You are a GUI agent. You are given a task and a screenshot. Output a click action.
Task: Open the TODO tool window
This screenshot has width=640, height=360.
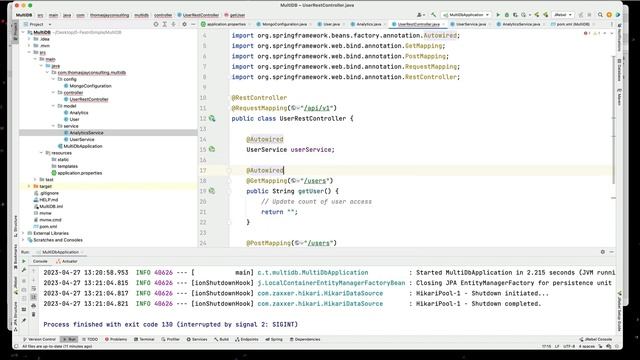coord(90,339)
